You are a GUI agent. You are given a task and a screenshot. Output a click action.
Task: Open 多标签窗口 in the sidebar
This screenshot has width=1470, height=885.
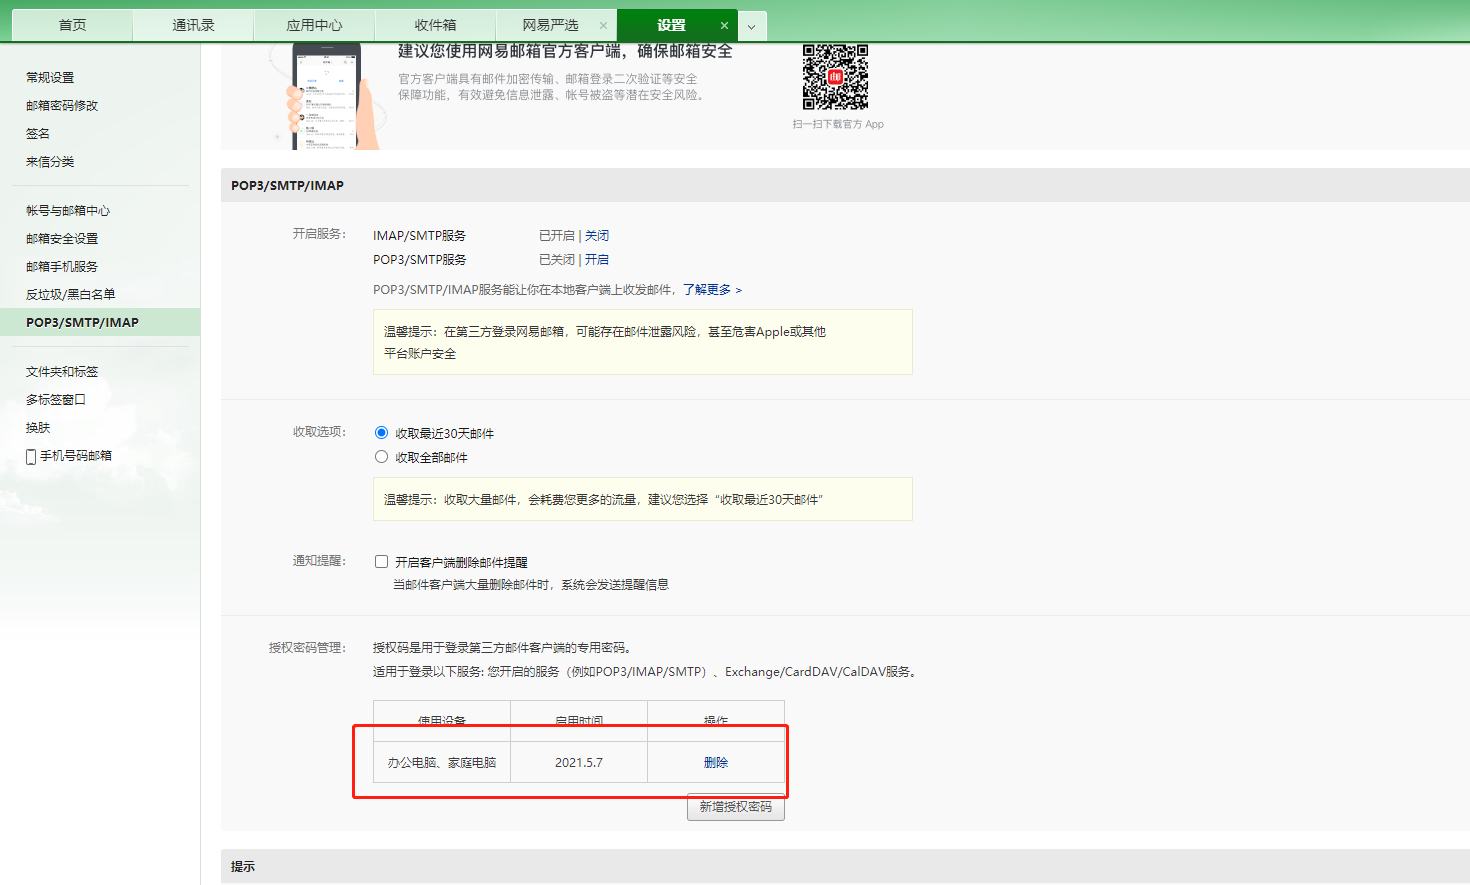[56, 400]
